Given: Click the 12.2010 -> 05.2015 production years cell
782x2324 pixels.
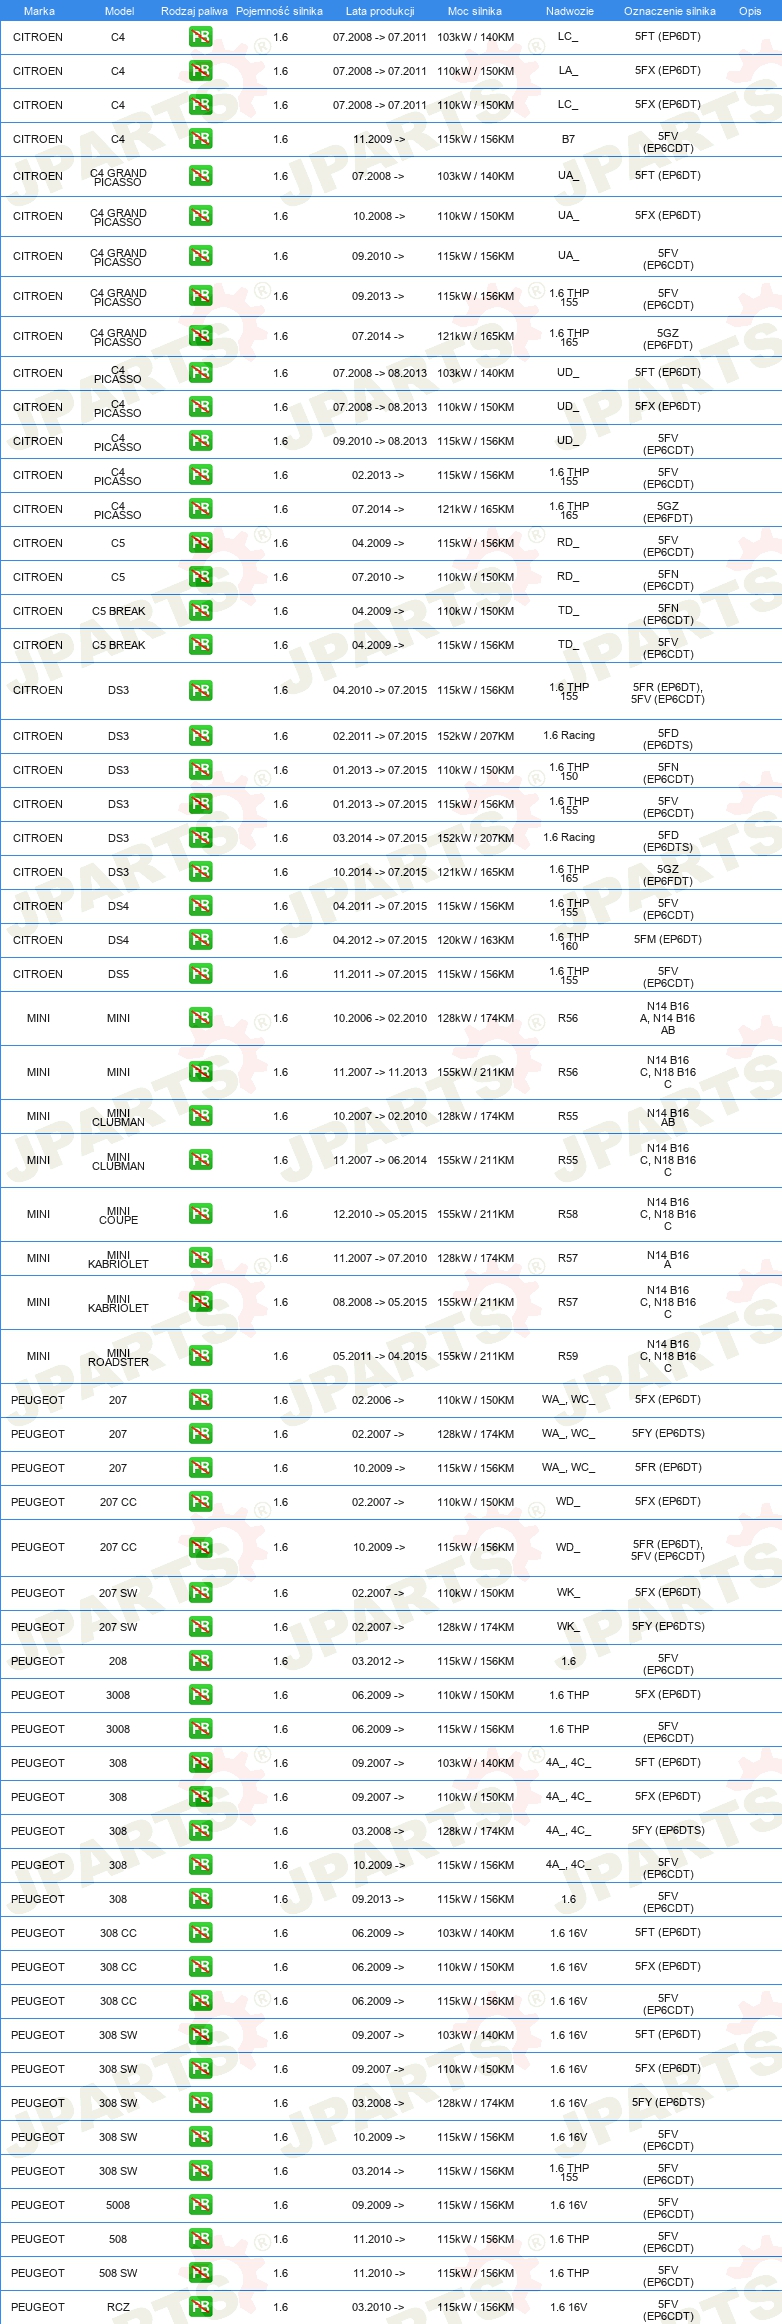Looking at the screenshot, I should 380,1214.
